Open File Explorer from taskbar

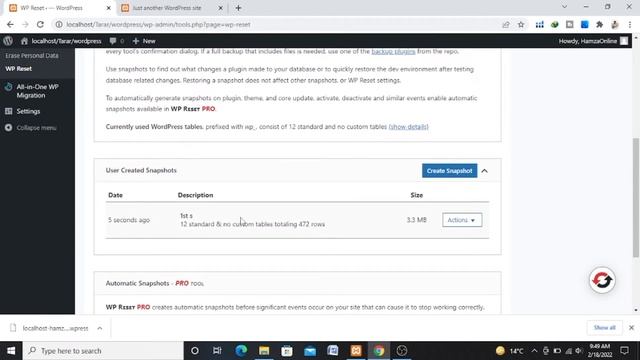coord(264,351)
